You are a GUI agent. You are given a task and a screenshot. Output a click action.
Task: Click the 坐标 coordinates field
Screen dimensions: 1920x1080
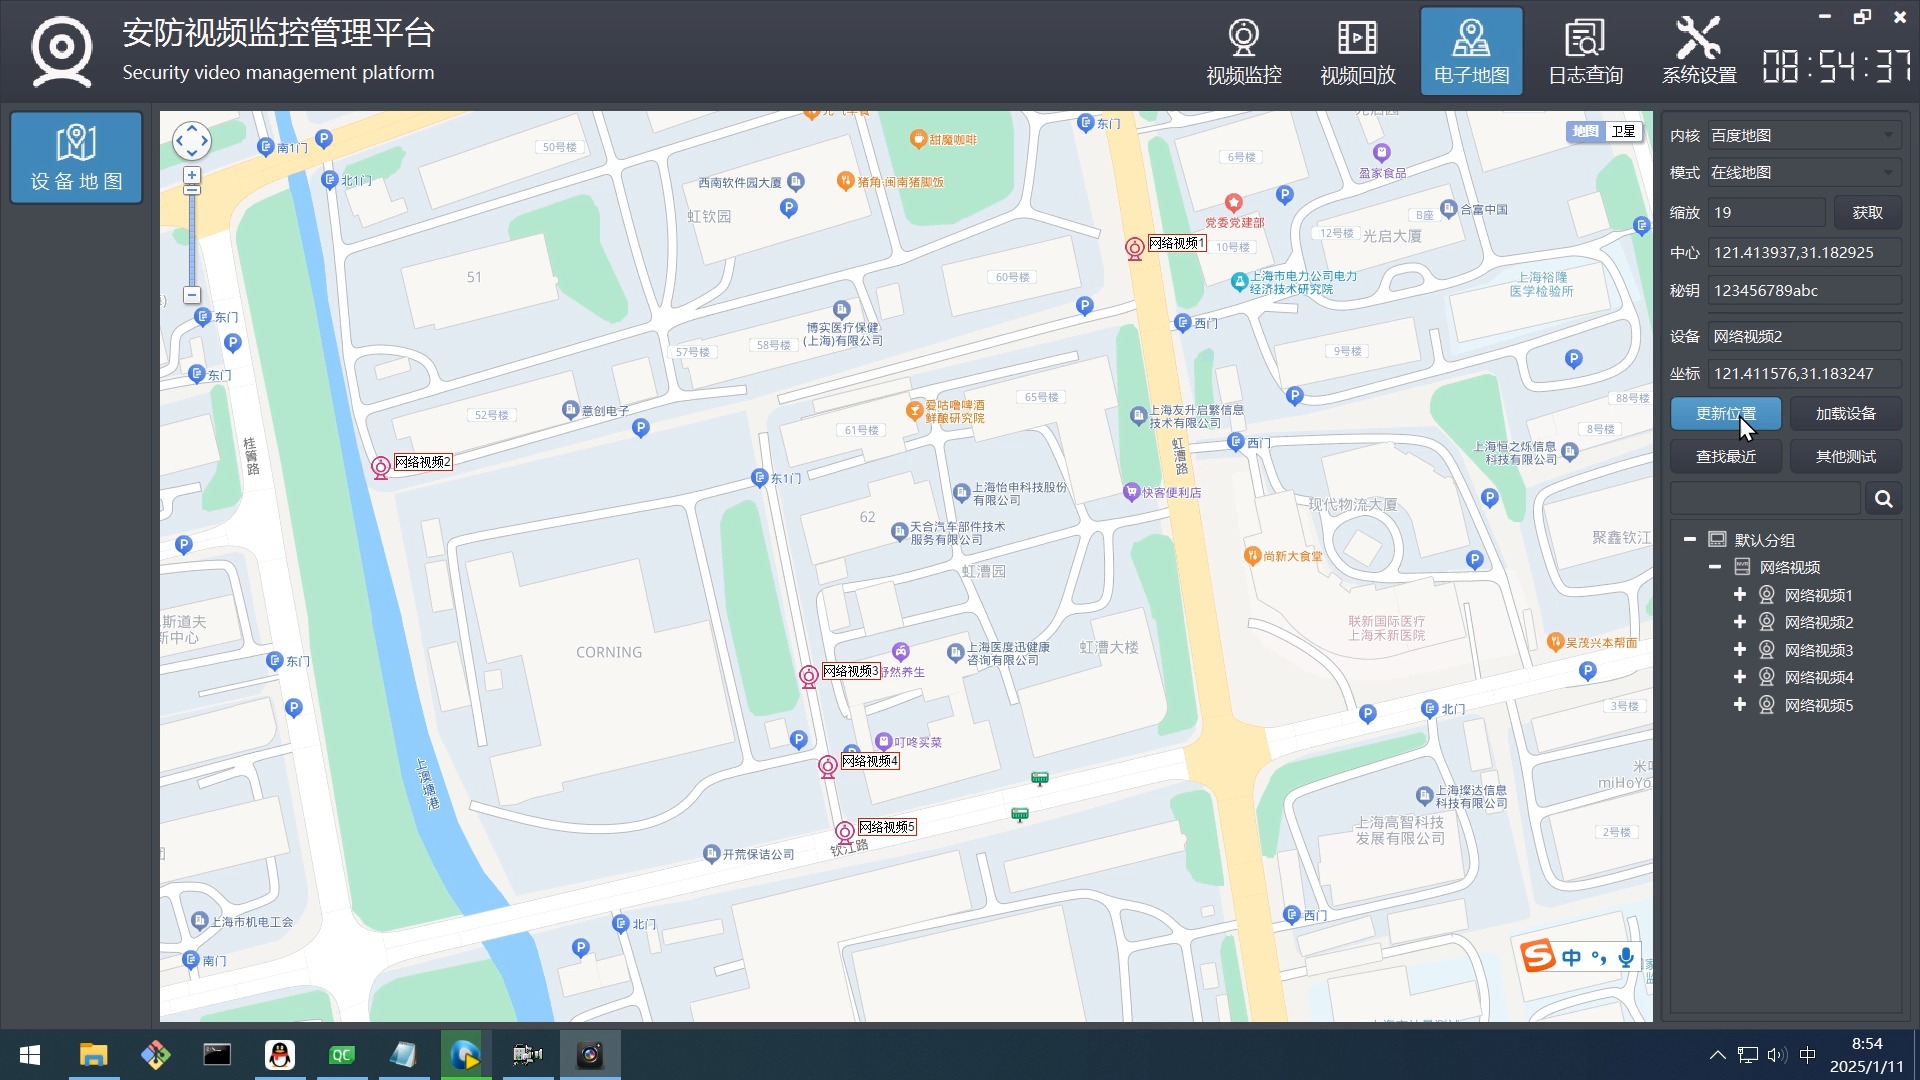[1803, 373]
